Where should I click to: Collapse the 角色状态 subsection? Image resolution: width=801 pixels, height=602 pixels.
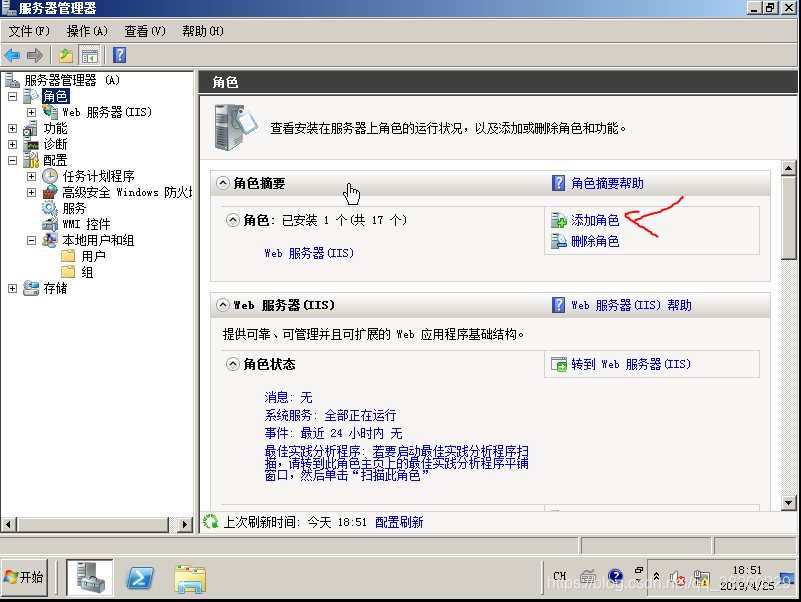[x=232, y=364]
